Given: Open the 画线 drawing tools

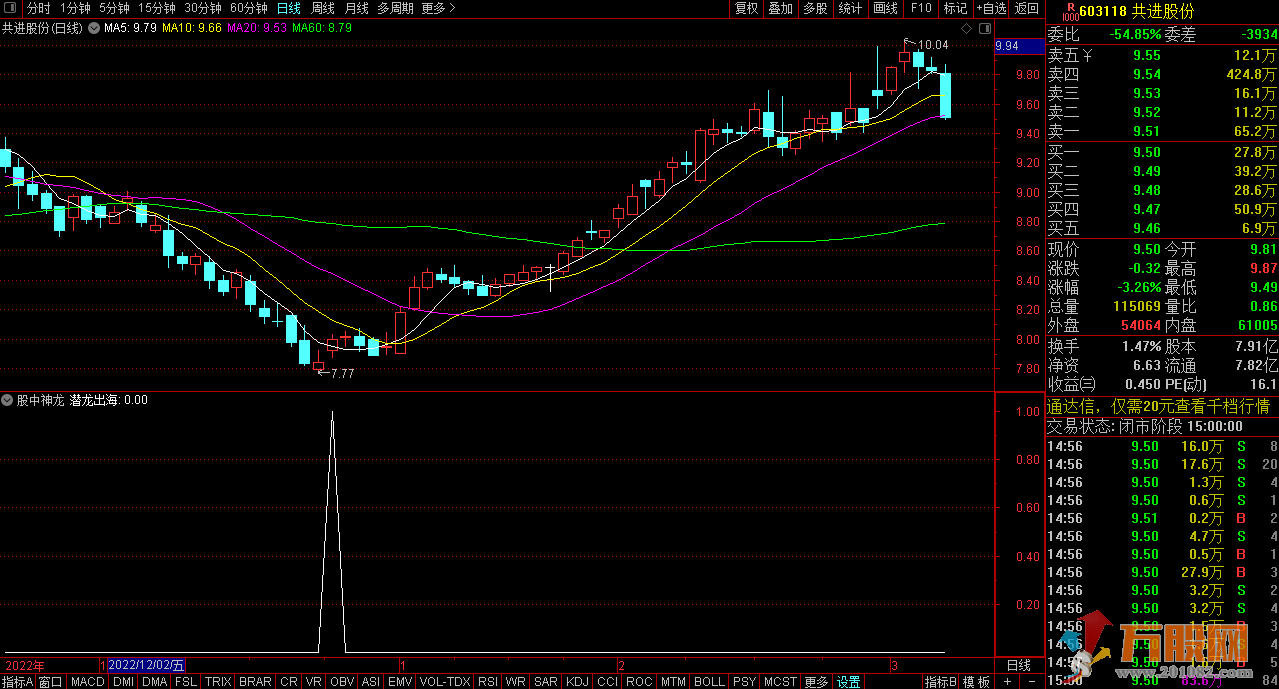Looking at the screenshot, I should coord(885,8).
